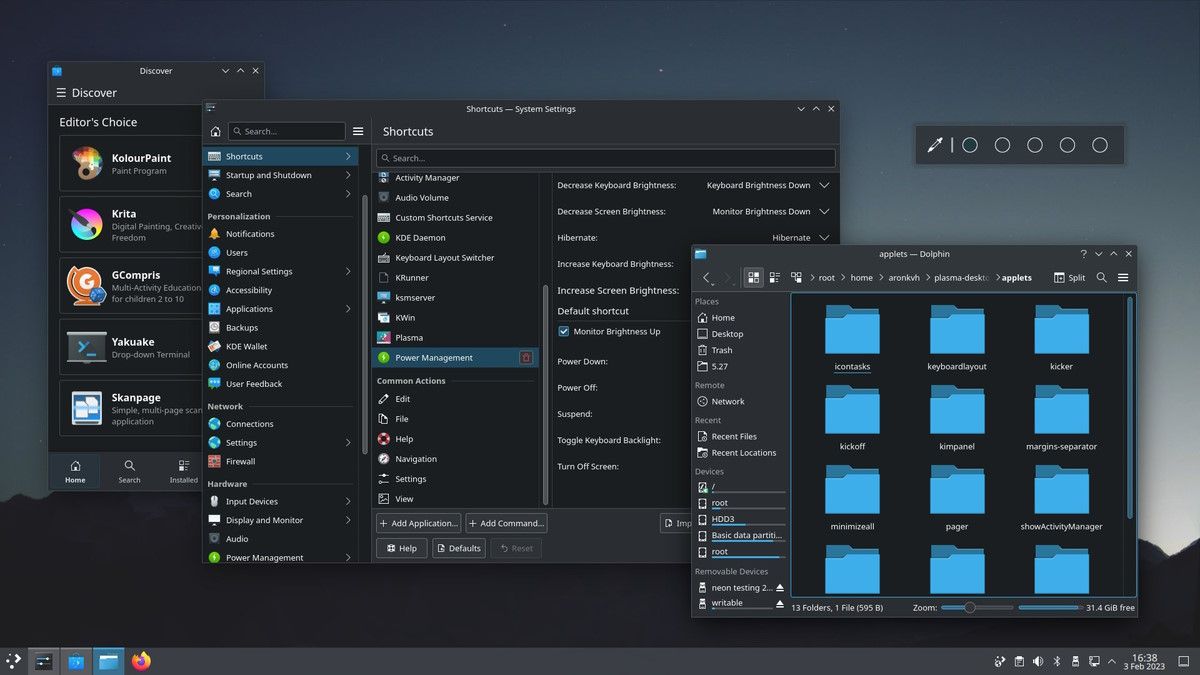Click the Defaults button in Shortcuts
1200x675 pixels.
click(x=458, y=548)
